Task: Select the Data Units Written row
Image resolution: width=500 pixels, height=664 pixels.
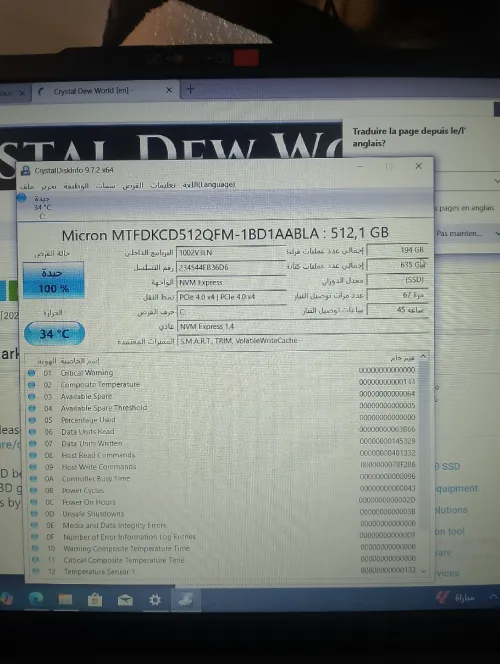Action: (222, 443)
